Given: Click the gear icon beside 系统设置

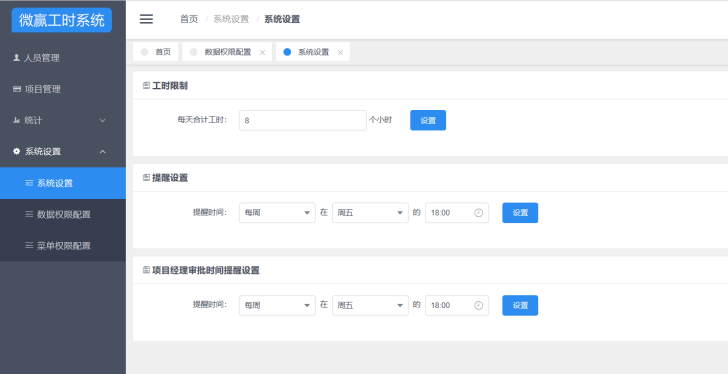Looking at the screenshot, I should point(17,151).
